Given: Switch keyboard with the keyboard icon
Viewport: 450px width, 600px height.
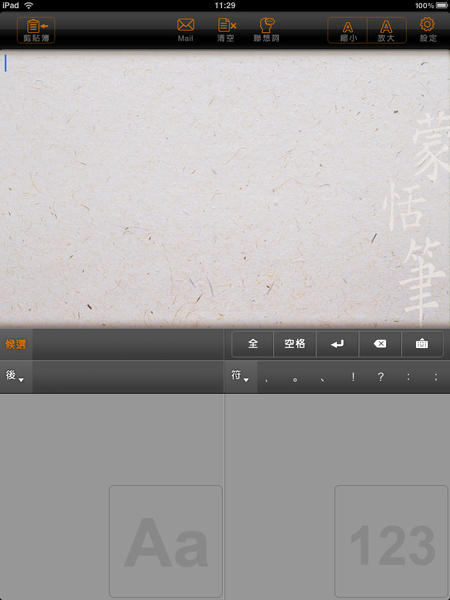Looking at the screenshot, I should click(422, 344).
